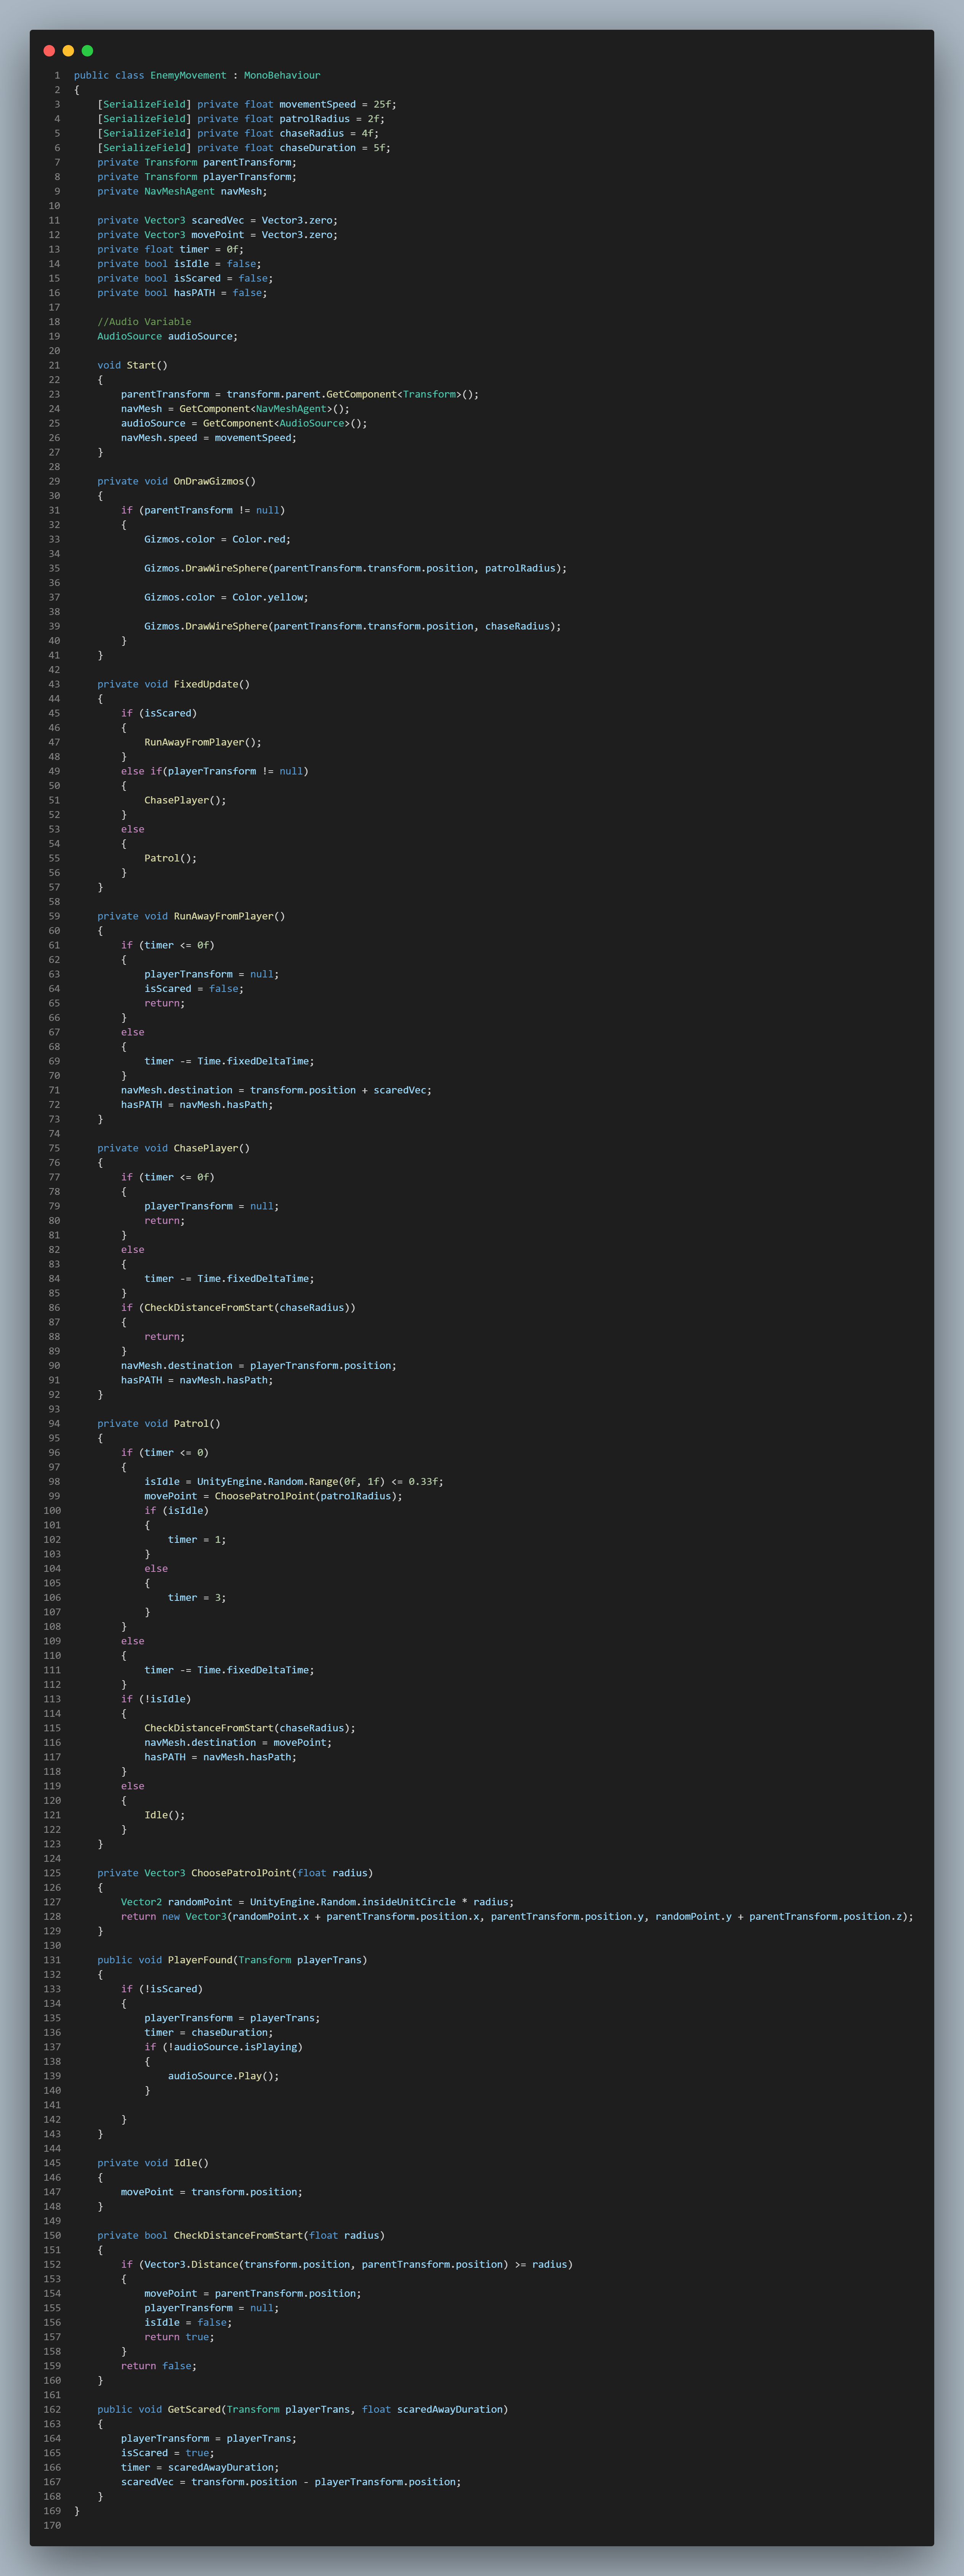Click the red close dot
This screenshot has height=2576, width=964.
click(49, 51)
